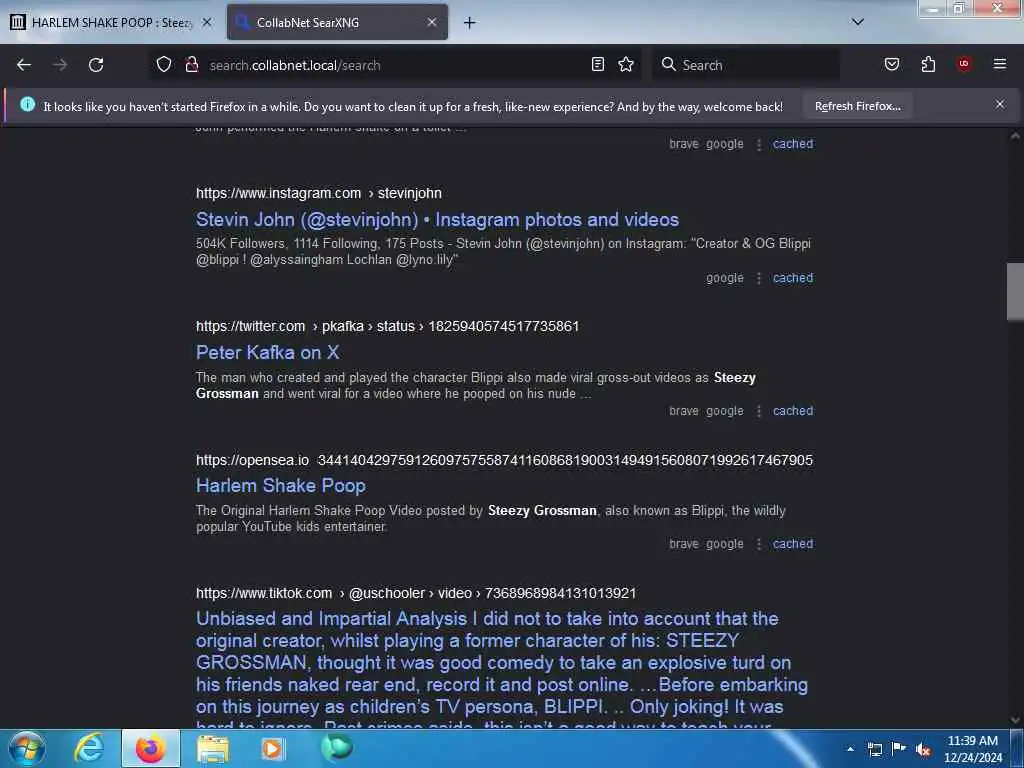Image resolution: width=1024 pixels, height=768 pixels.
Task: Expand the list all tabs chevron
Action: pos(858,22)
